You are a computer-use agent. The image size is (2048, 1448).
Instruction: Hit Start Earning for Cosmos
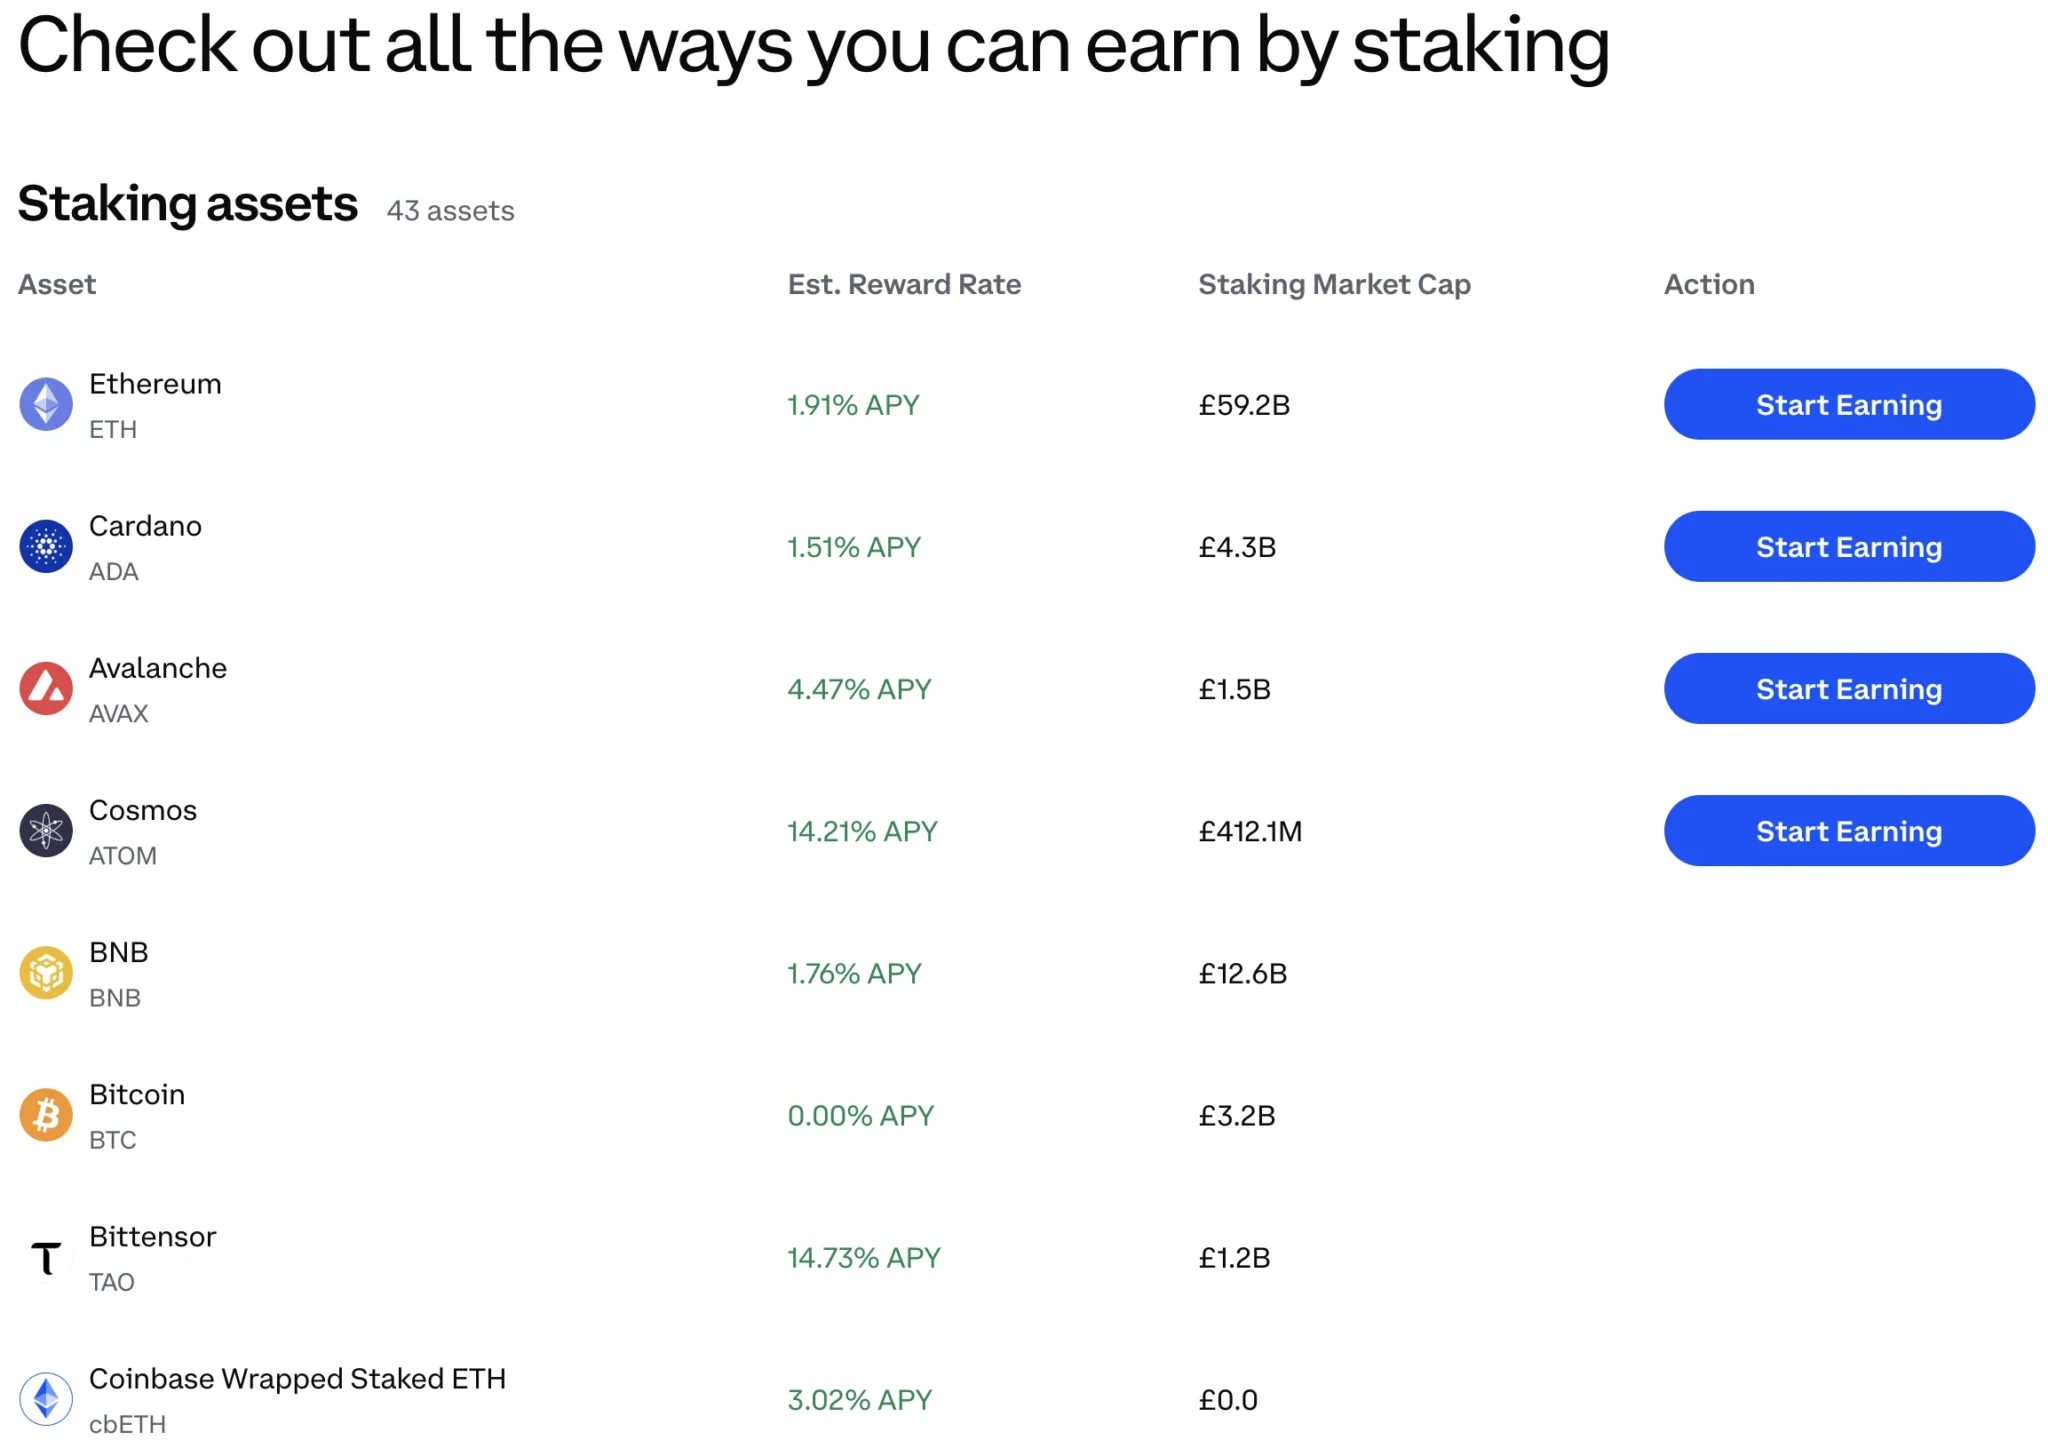coord(1848,831)
